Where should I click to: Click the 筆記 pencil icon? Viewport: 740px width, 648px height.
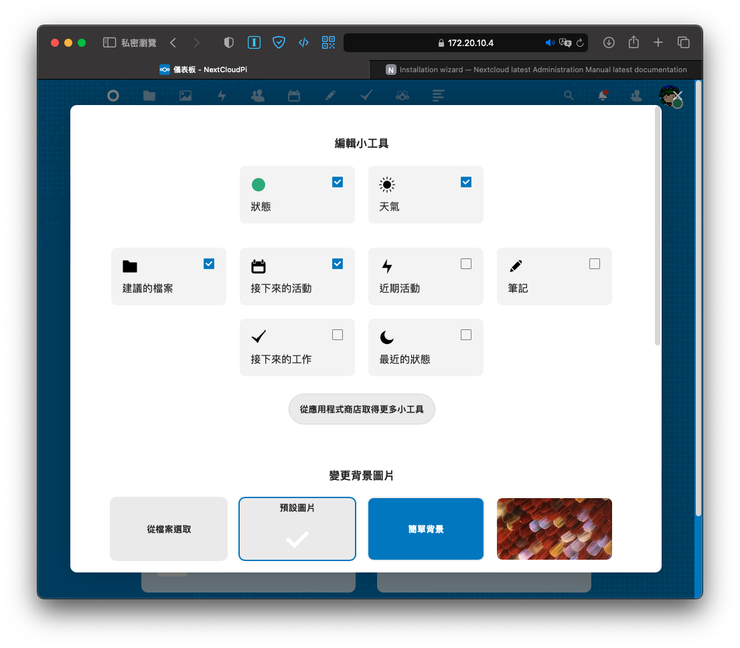[x=516, y=266]
